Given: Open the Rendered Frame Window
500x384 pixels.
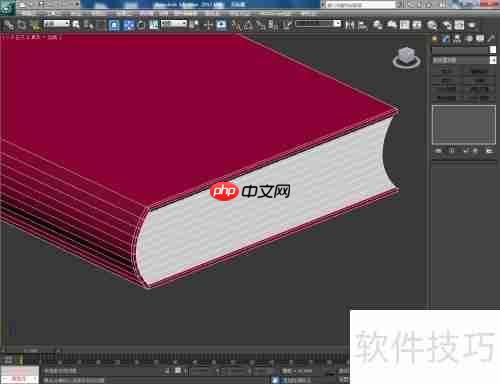Looking at the screenshot, I should [459, 25].
